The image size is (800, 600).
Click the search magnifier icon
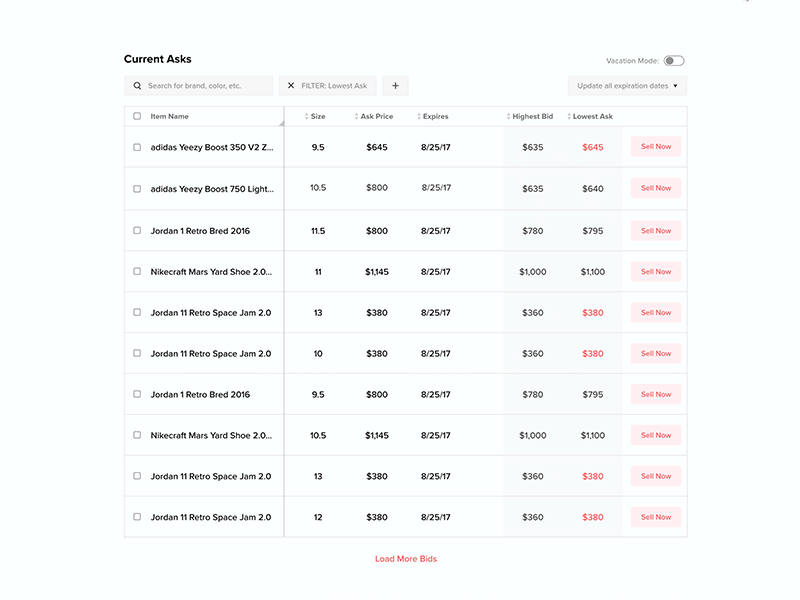tap(137, 86)
